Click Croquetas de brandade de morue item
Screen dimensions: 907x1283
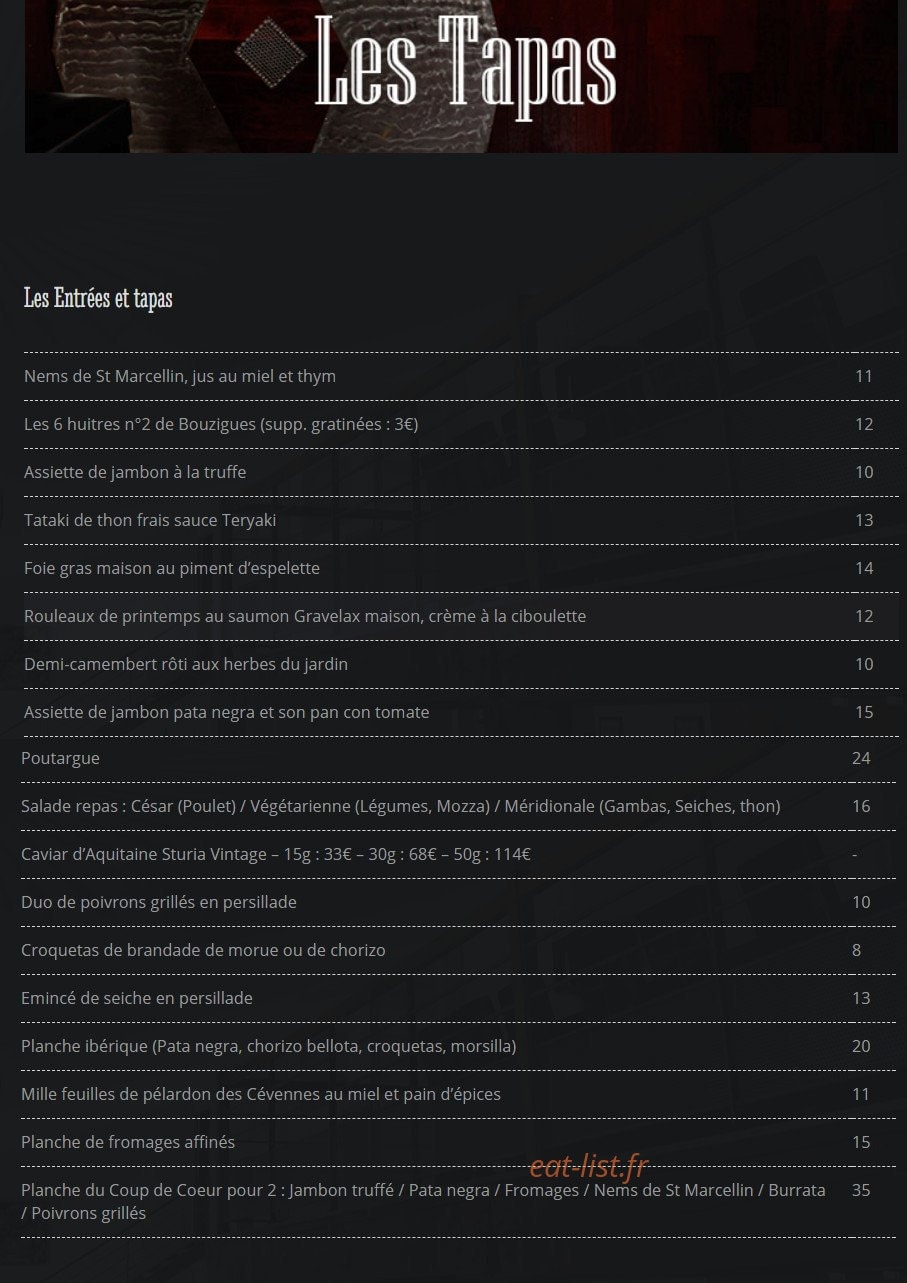[203, 950]
